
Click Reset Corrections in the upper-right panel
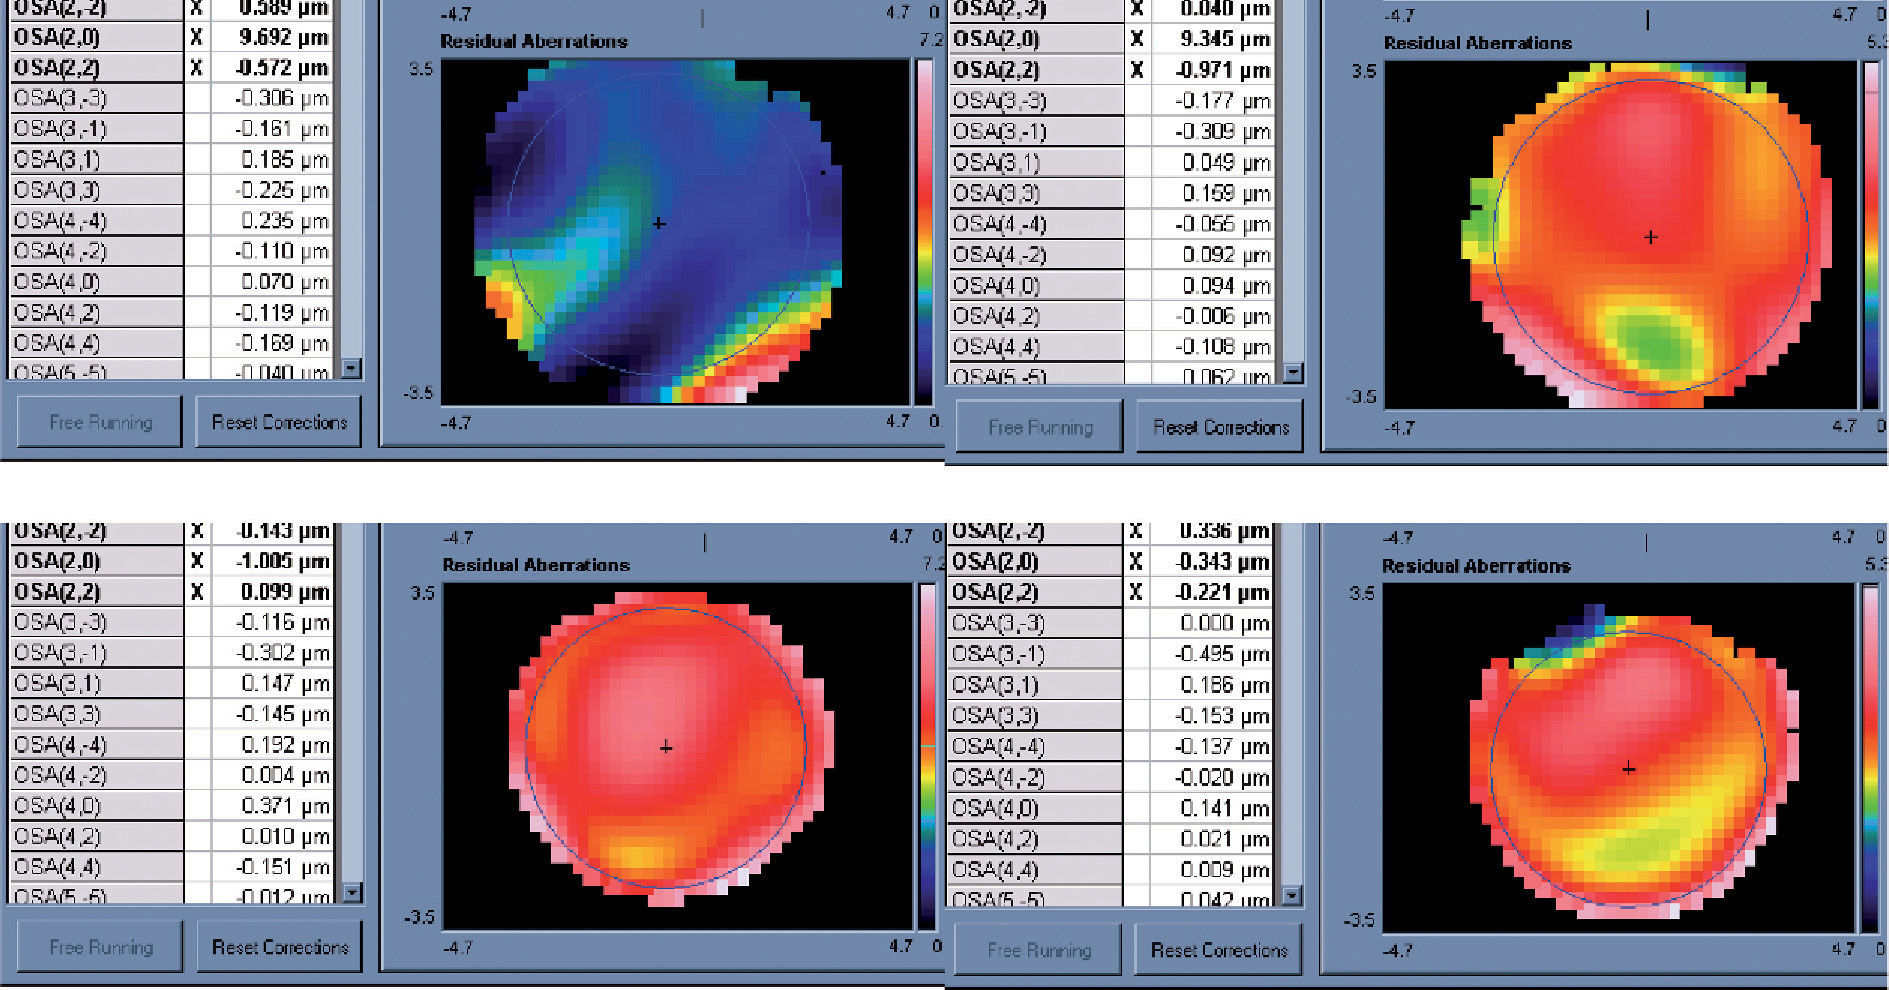click(x=1220, y=428)
